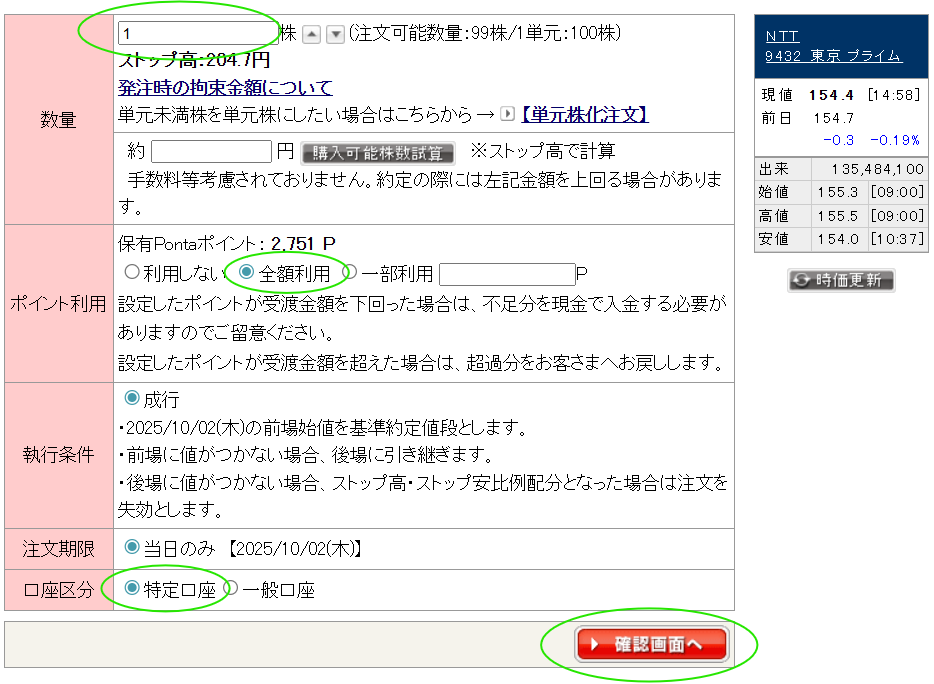Open the NTT stock name link

tap(782, 37)
